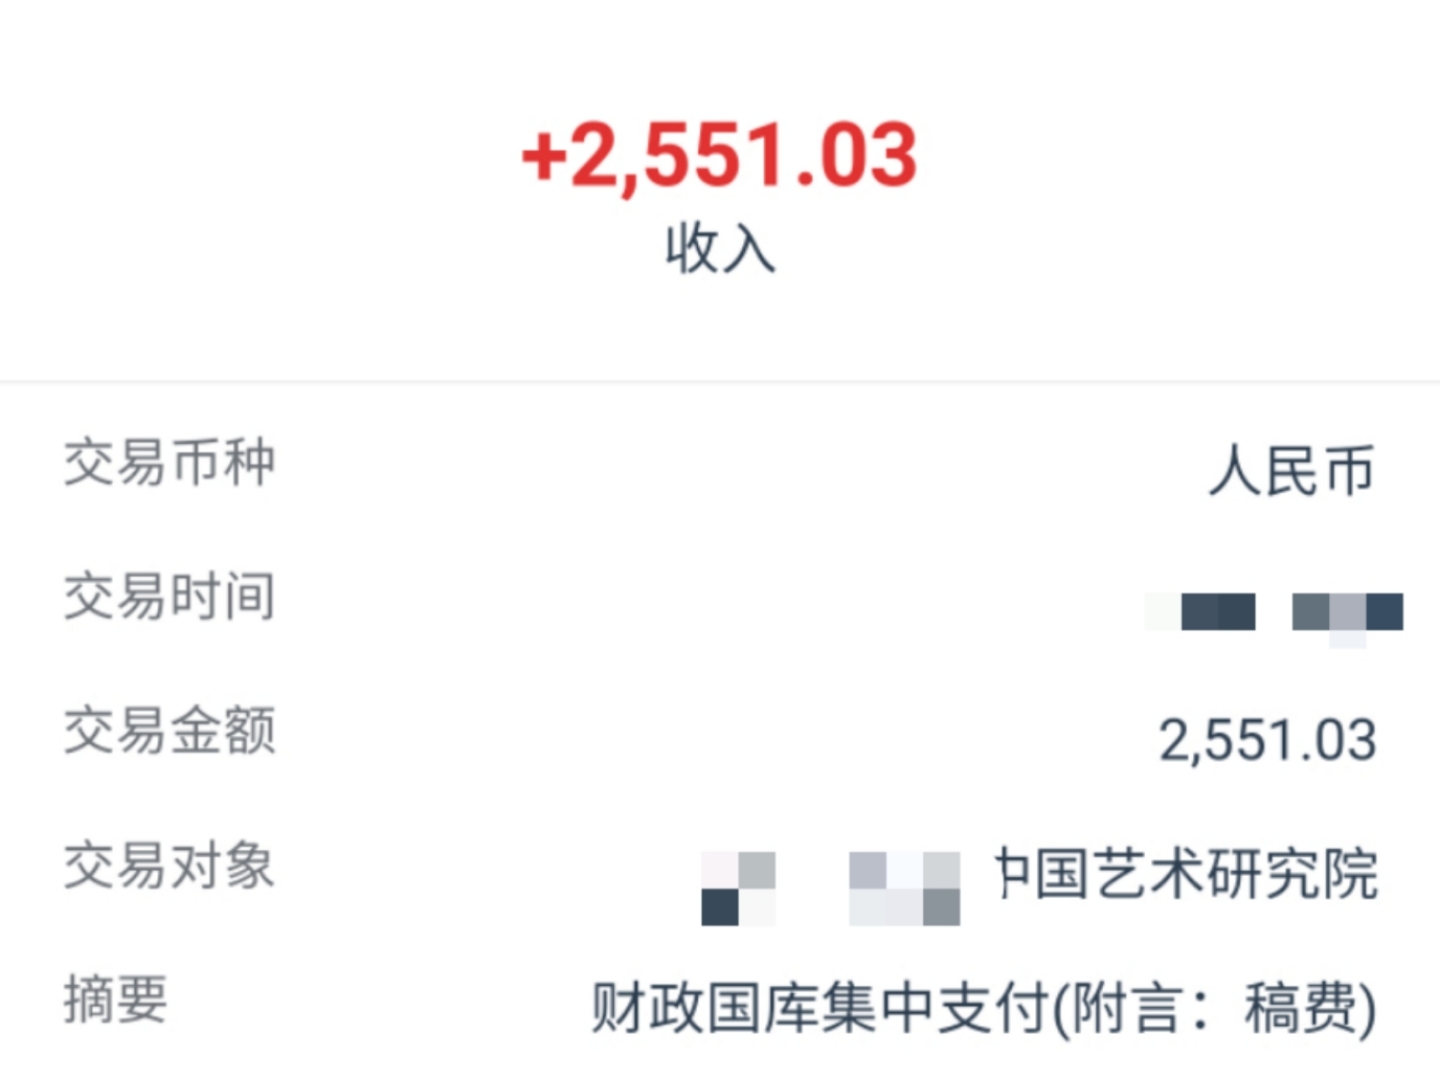Click the 摘要 row label
This screenshot has height=1075, width=1440.
116,999
